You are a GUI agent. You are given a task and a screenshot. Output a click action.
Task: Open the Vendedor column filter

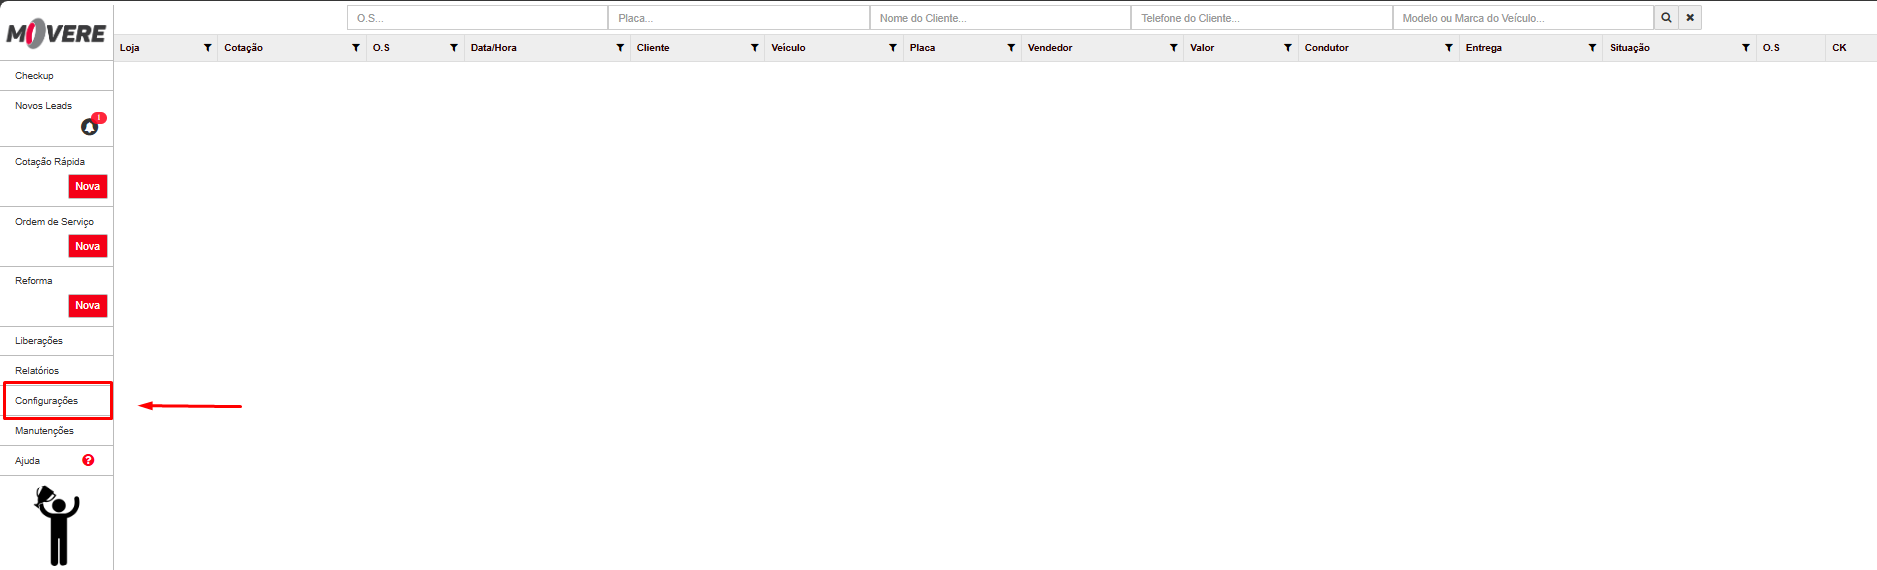(x=1174, y=48)
